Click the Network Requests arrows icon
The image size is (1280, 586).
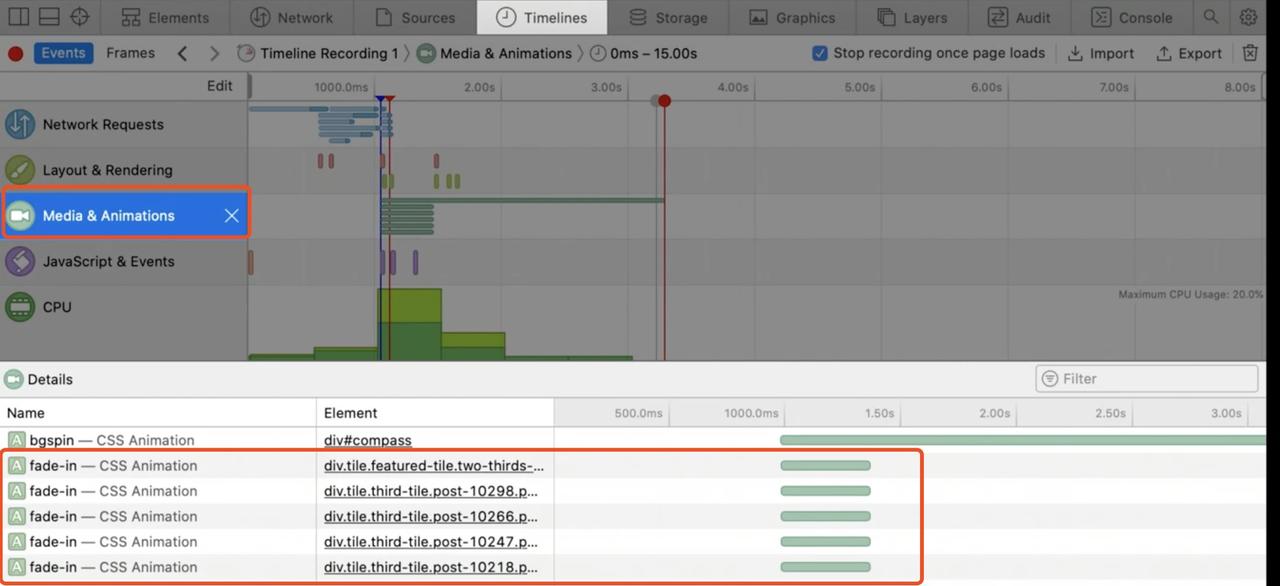click(x=20, y=125)
